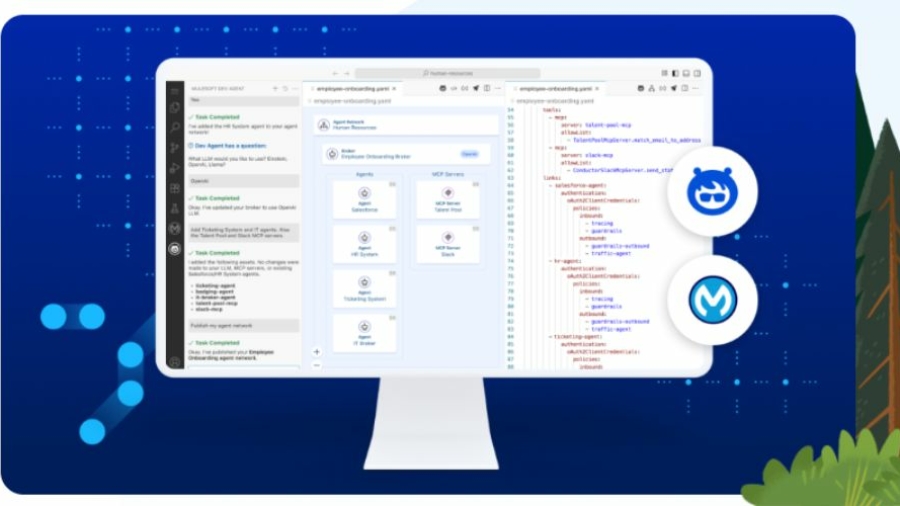Click the publish rocket icon in right editor toolbar
Image resolution: width=900 pixels, height=506 pixels.
(674, 89)
